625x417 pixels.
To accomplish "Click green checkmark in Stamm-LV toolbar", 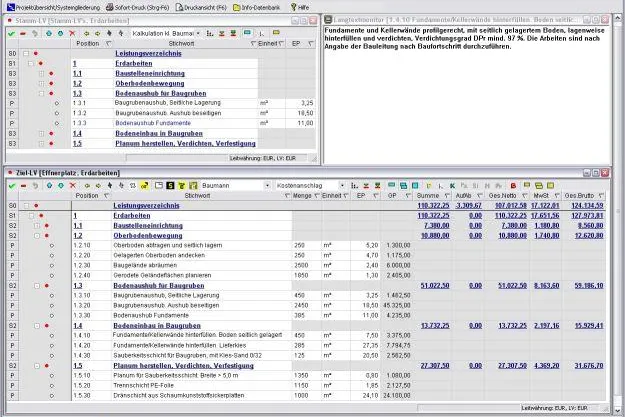I will coord(12,33).
